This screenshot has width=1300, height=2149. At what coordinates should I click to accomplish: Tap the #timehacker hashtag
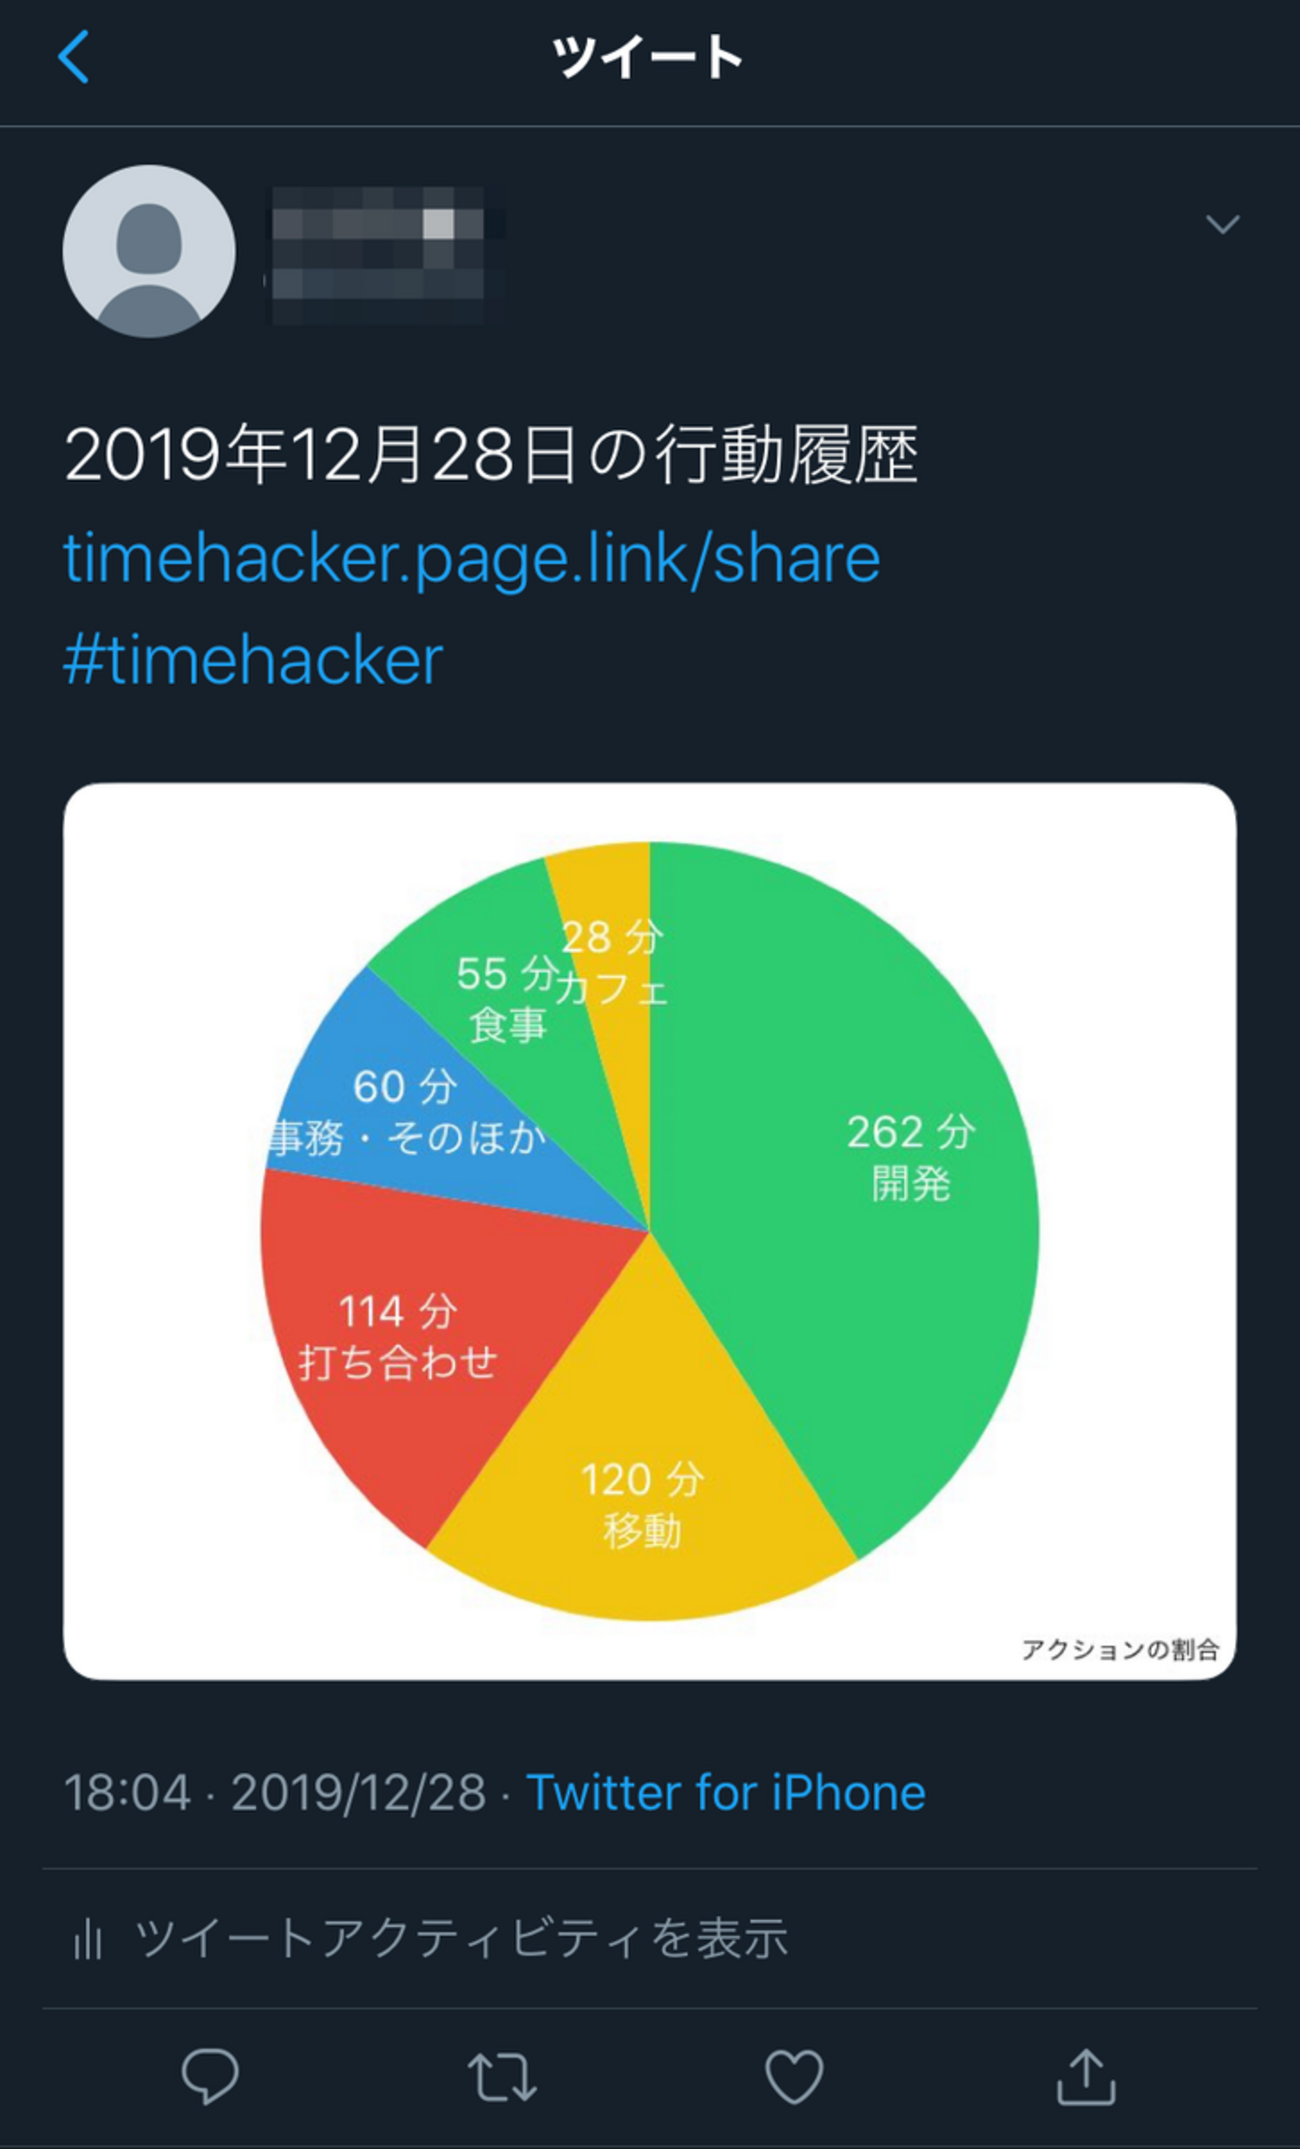(253, 660)
